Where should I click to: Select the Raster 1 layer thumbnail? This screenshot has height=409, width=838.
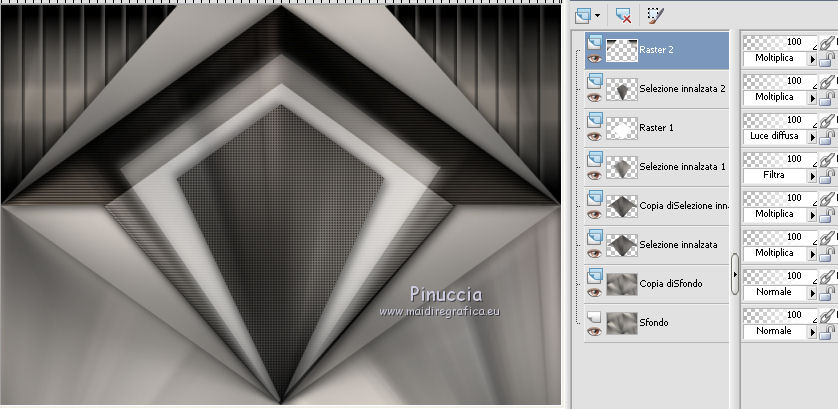[622, 128]
